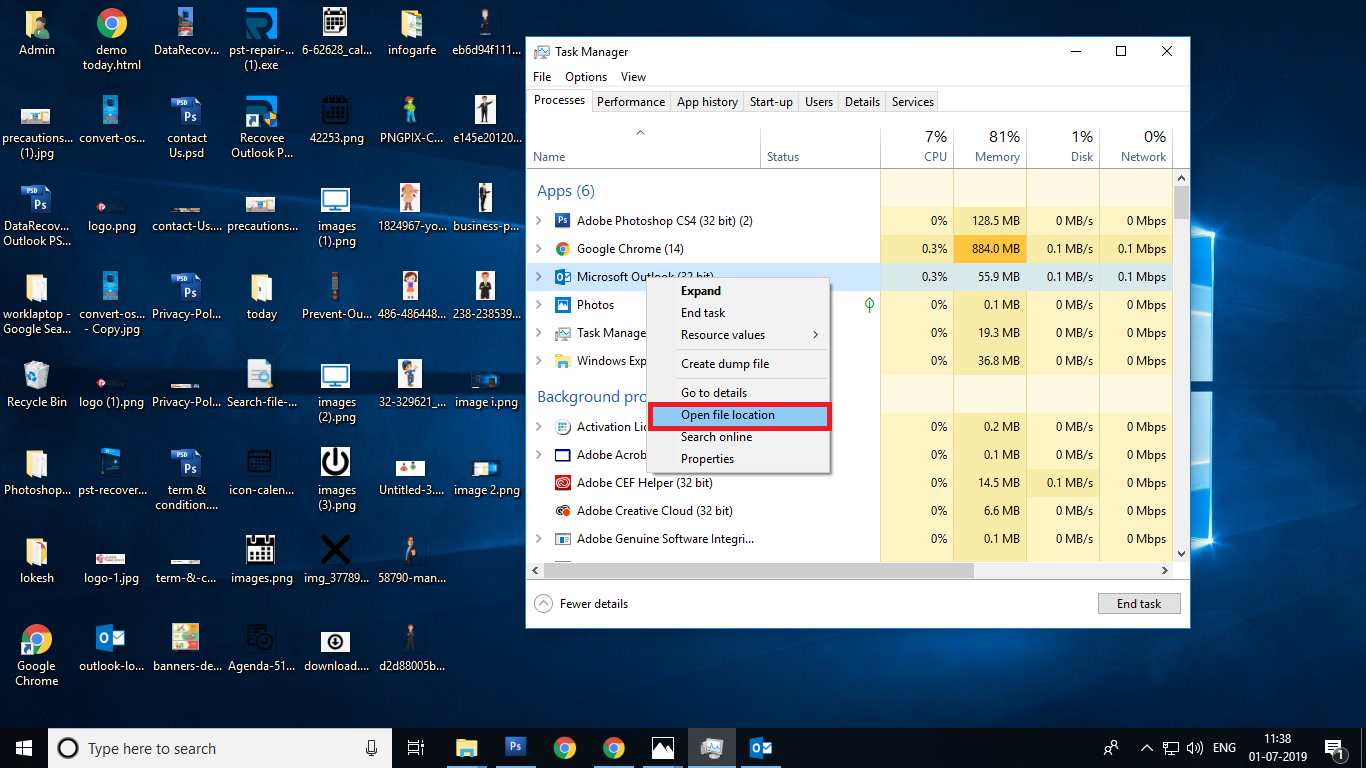This screenshot has height=768, width=1366.
Task: Switch to the Users tab
Action: tap(819, 102)
